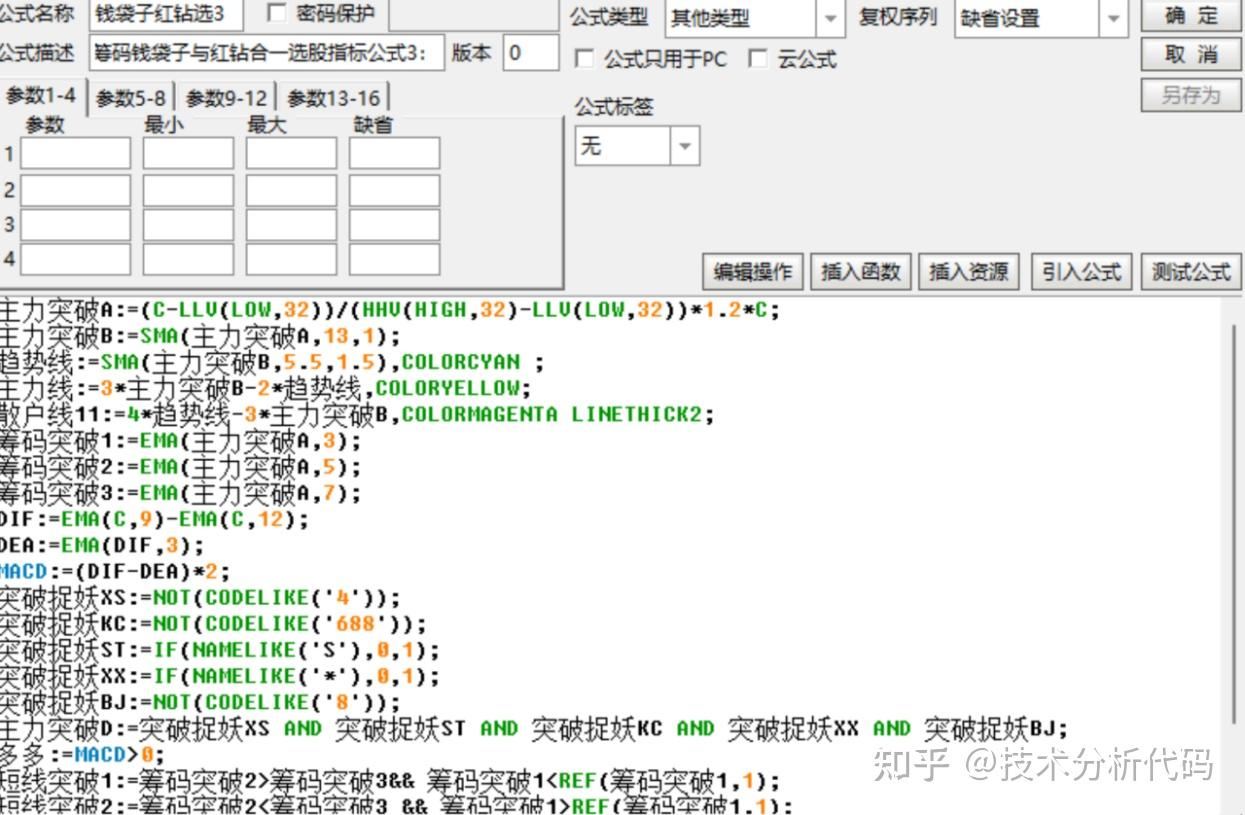
Task: Click code line 突破捉妖BJ:=NOT(CODELIKE('8'))
Action: [200, 702]
